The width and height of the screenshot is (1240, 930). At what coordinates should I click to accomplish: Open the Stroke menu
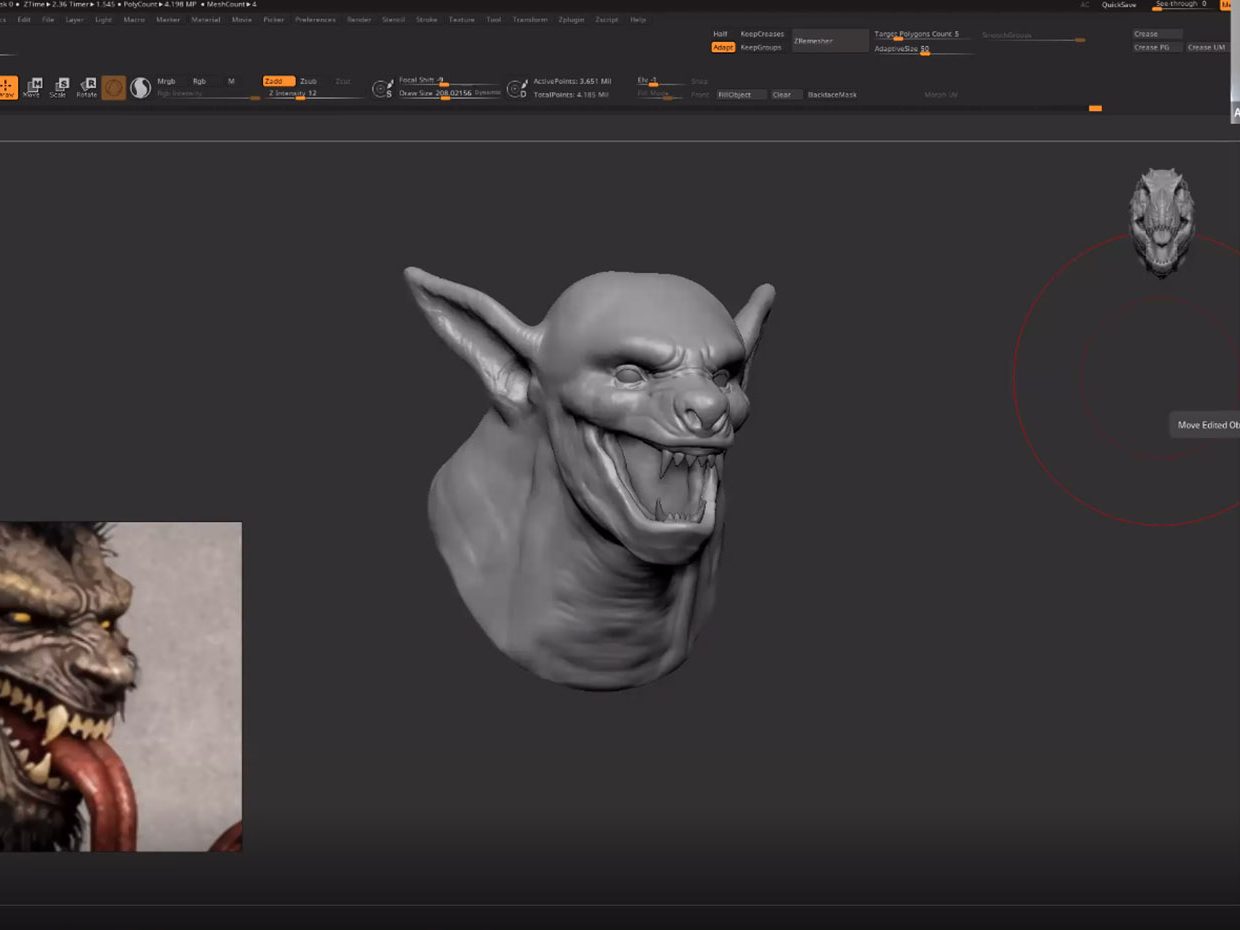coord(426,19)
